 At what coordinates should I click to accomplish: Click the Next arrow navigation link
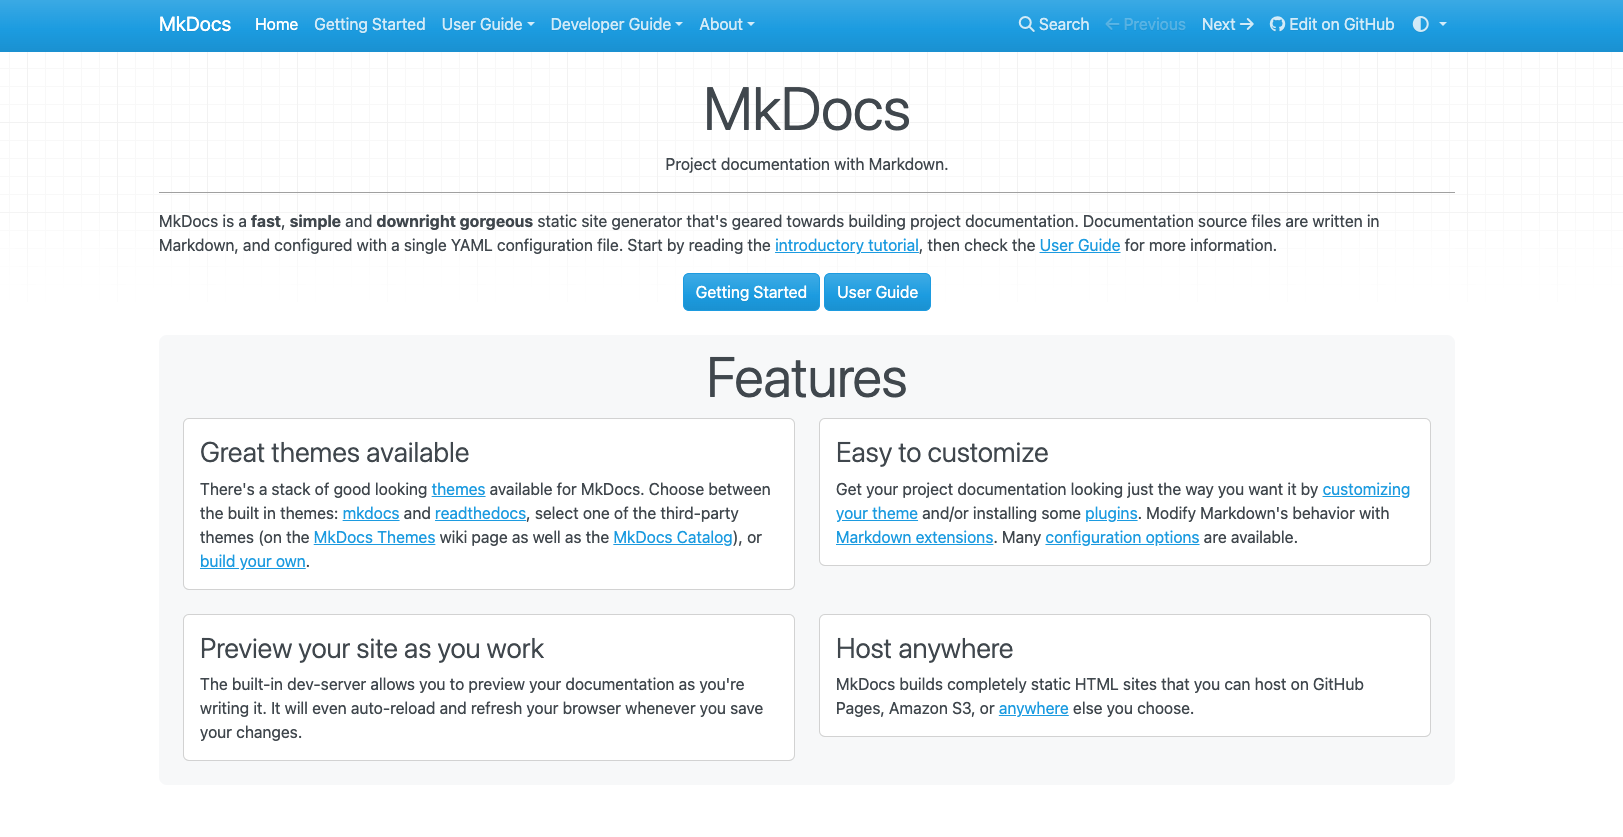[x=1227, y=24]
